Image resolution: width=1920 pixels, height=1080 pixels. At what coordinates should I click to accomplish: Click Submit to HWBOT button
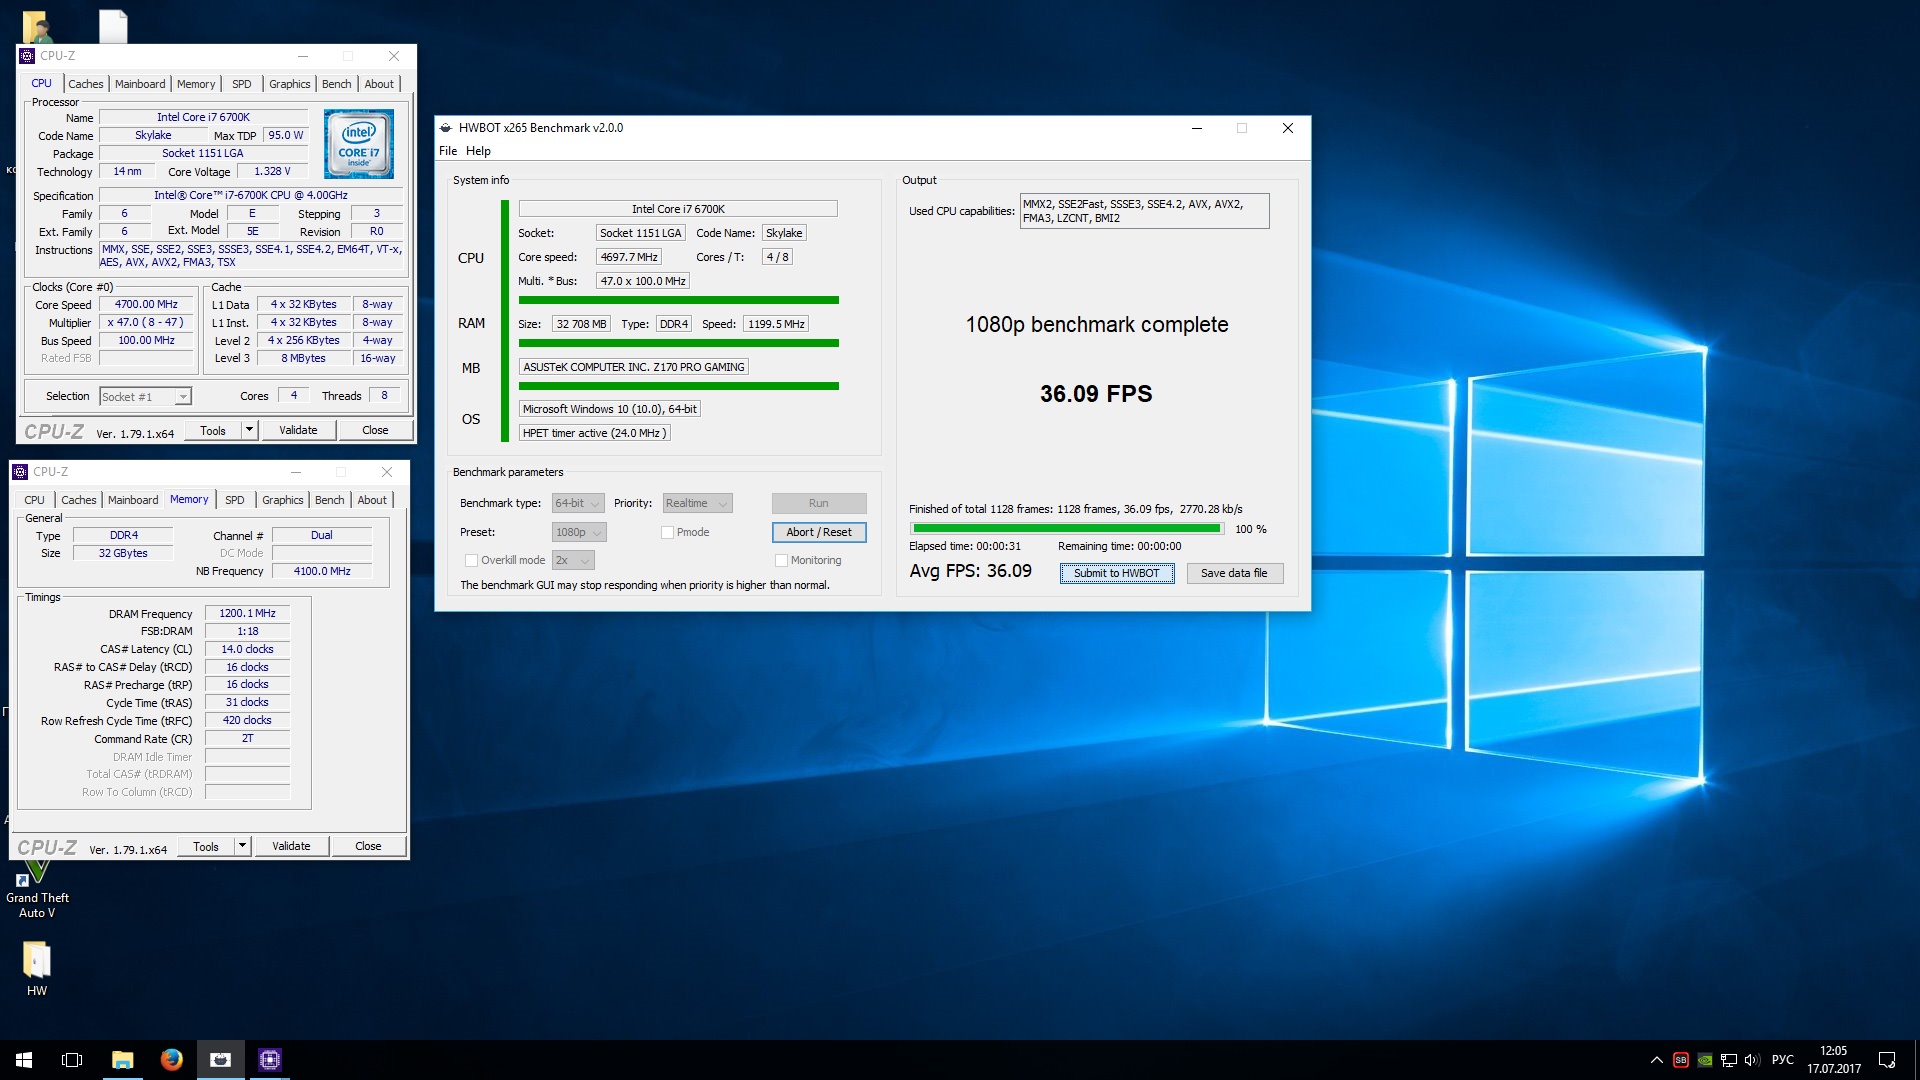click(1117, 573)
